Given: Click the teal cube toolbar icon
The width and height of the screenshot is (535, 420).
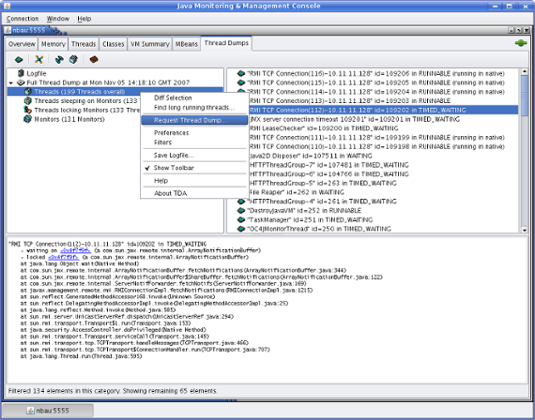Looking at the screenshot, I should click(73, 60).
